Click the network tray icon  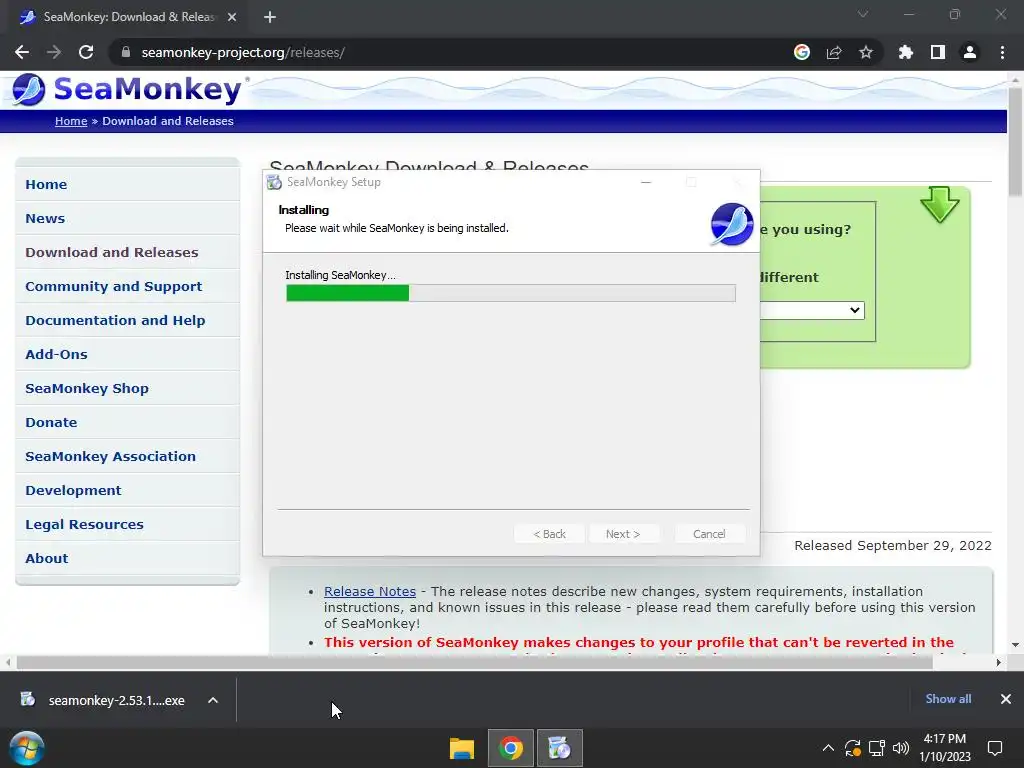click(x=876, y=748)
